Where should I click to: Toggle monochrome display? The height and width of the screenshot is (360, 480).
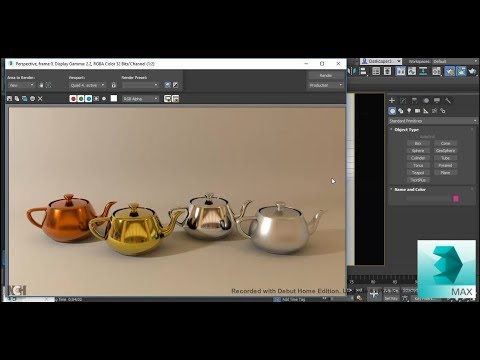104,99
